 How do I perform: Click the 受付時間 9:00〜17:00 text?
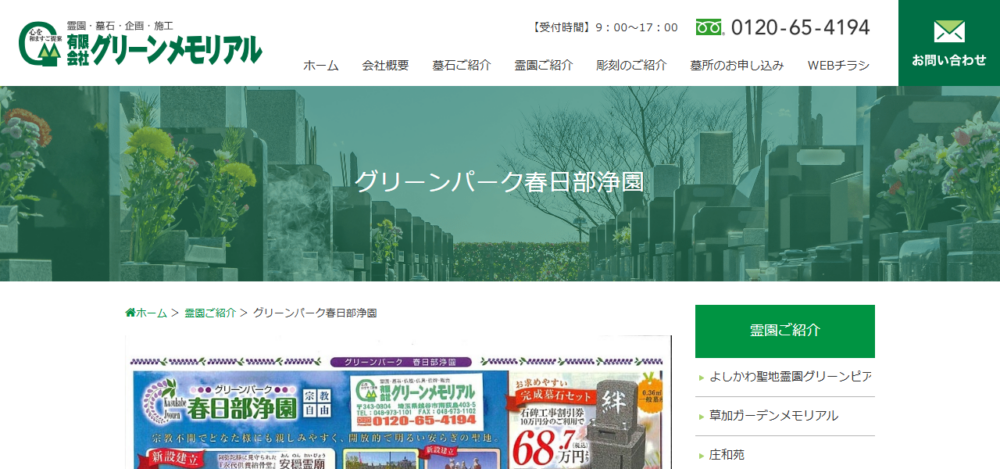click(x=604, y=27)
